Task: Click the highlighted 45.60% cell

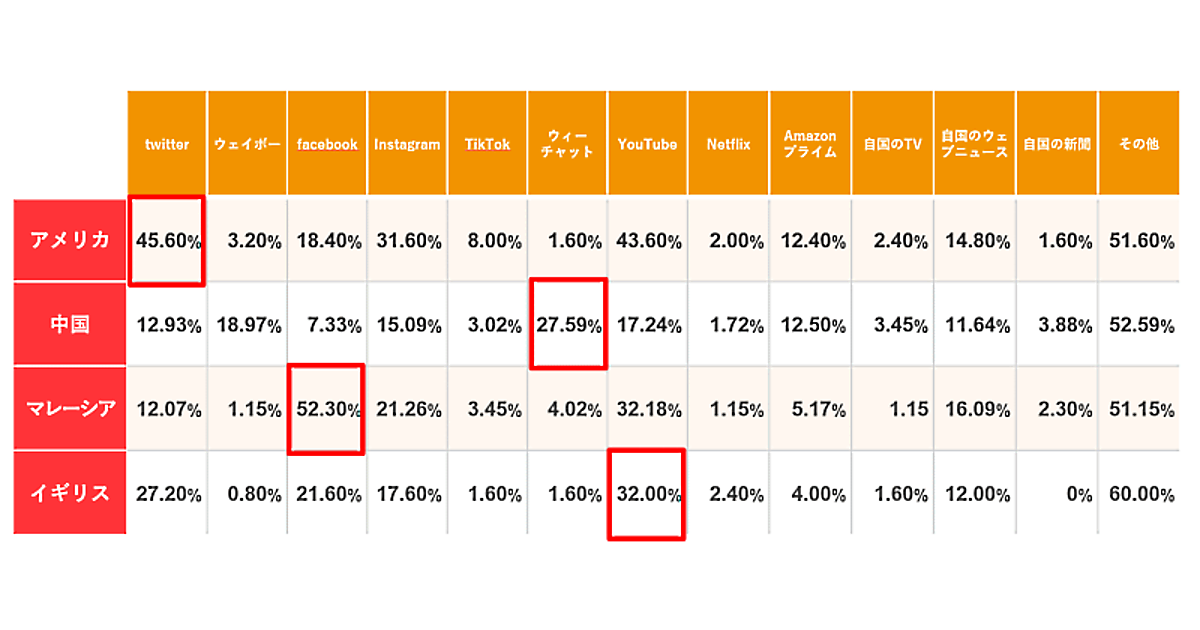Action: 166,241
